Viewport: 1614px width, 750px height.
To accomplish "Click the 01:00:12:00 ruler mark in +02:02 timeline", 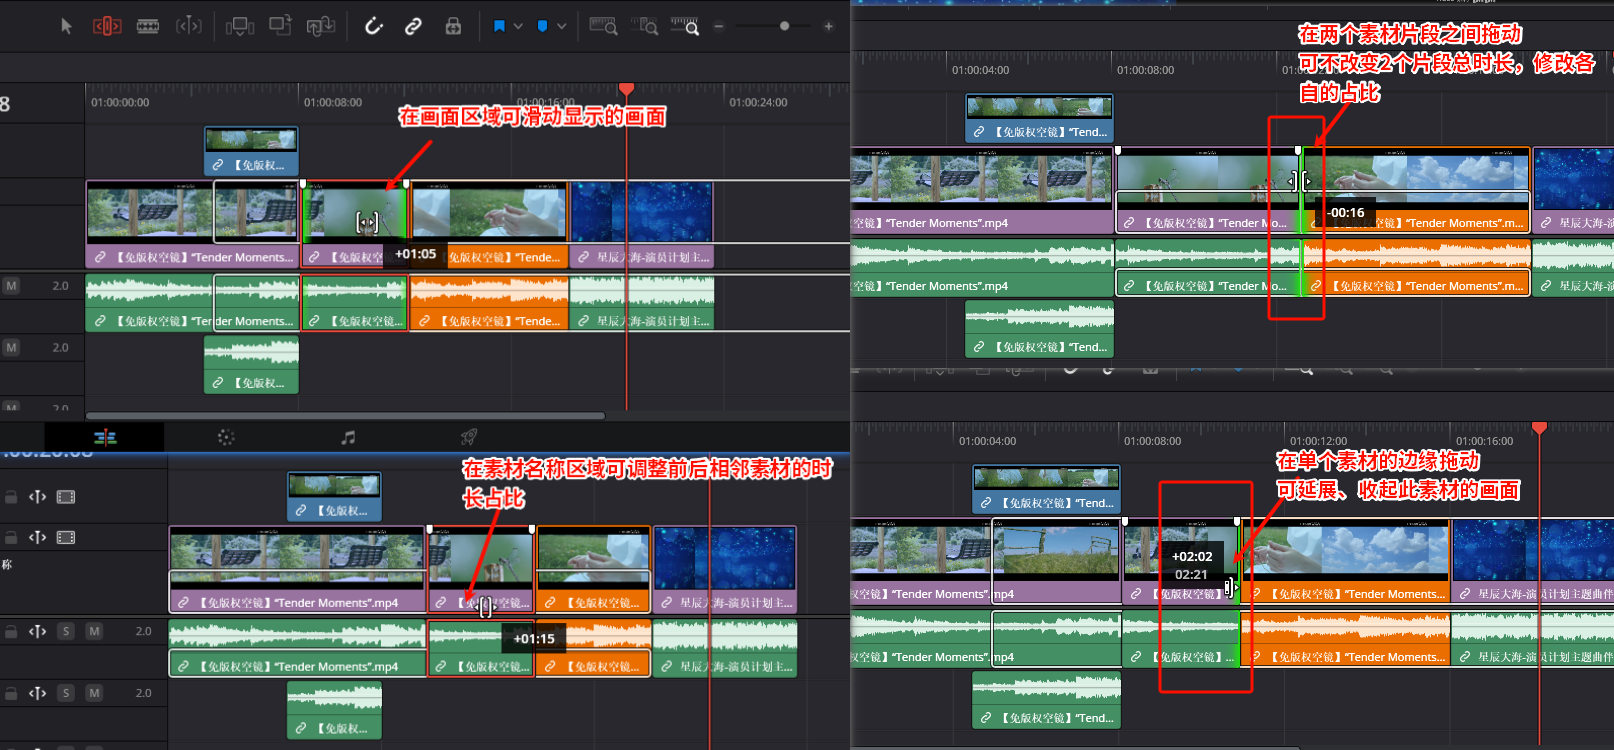I will (1318, 441).
